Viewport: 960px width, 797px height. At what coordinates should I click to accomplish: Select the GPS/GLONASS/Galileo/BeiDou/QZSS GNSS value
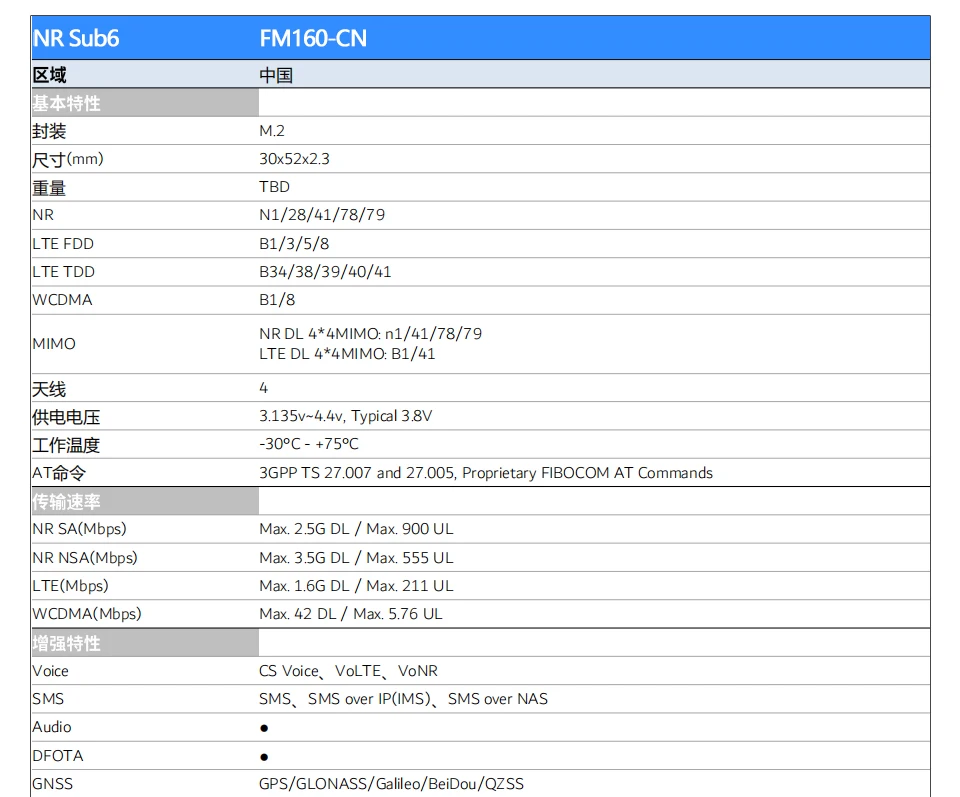(391, 784)
